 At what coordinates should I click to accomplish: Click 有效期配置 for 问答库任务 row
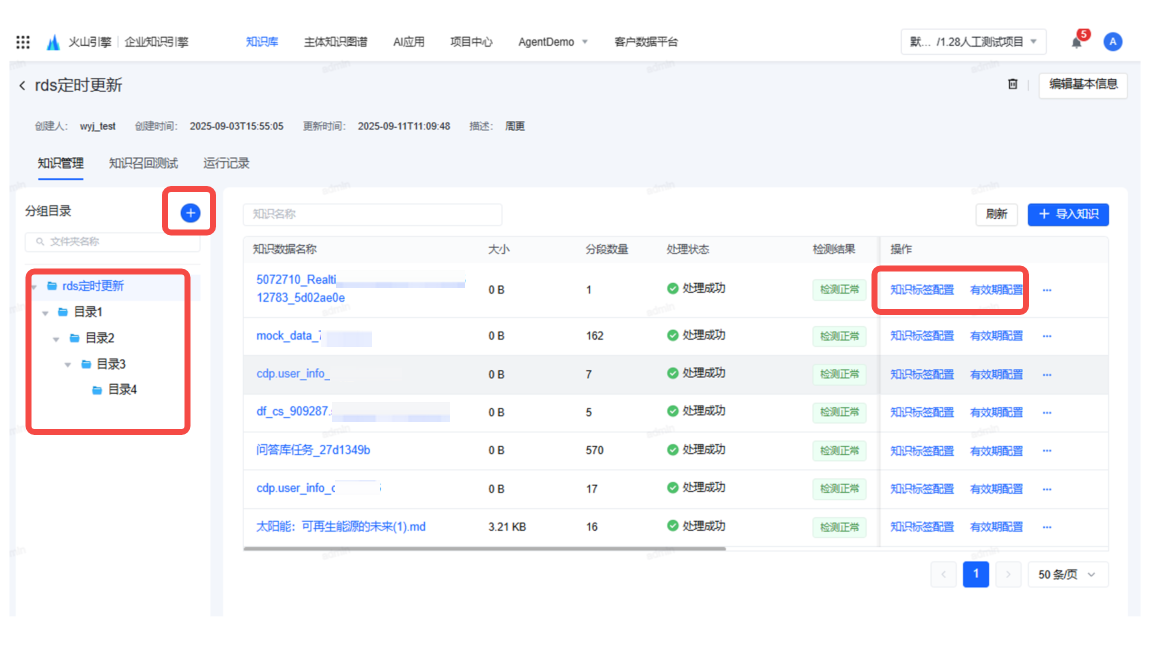click(x=996, y=451)
